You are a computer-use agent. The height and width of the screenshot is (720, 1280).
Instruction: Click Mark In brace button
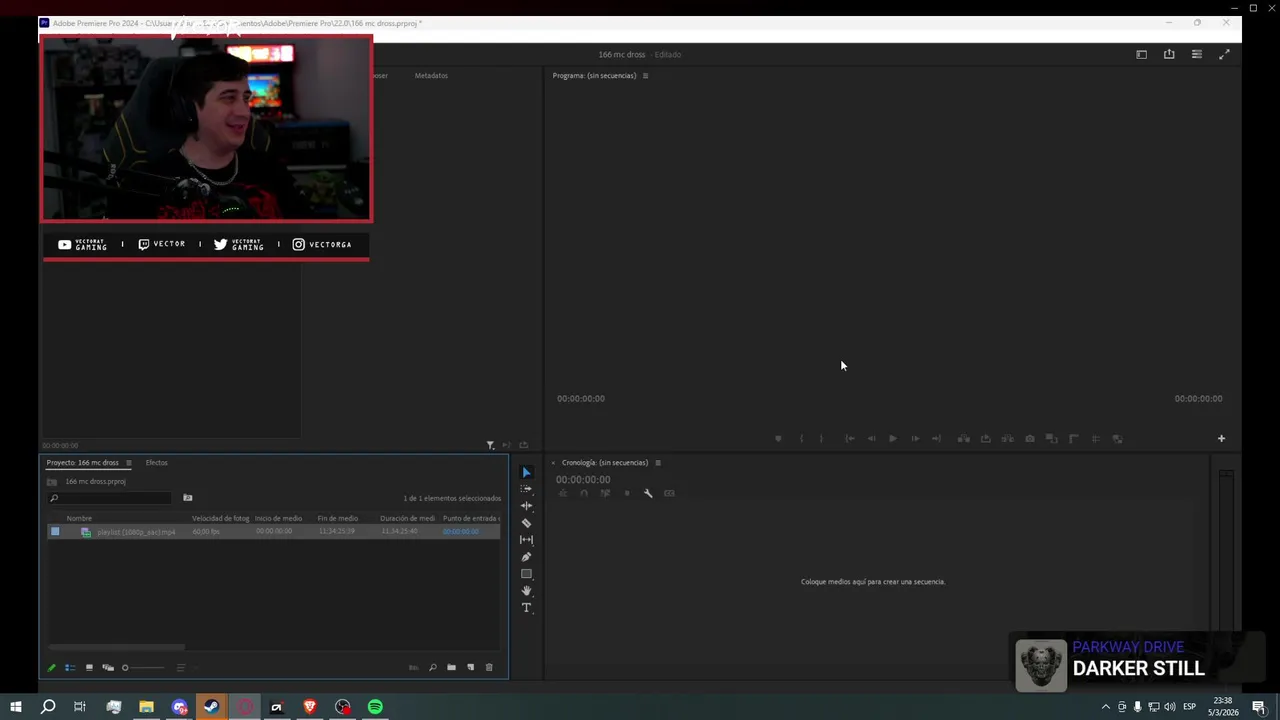point(800,439)
